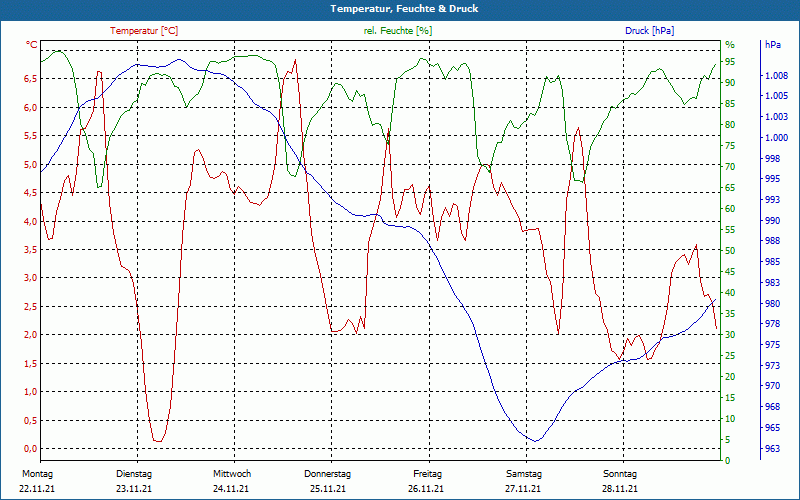
Task: Click the temperature axis value '1,5'
Action: pyautogui.click(x=31, y=363)
